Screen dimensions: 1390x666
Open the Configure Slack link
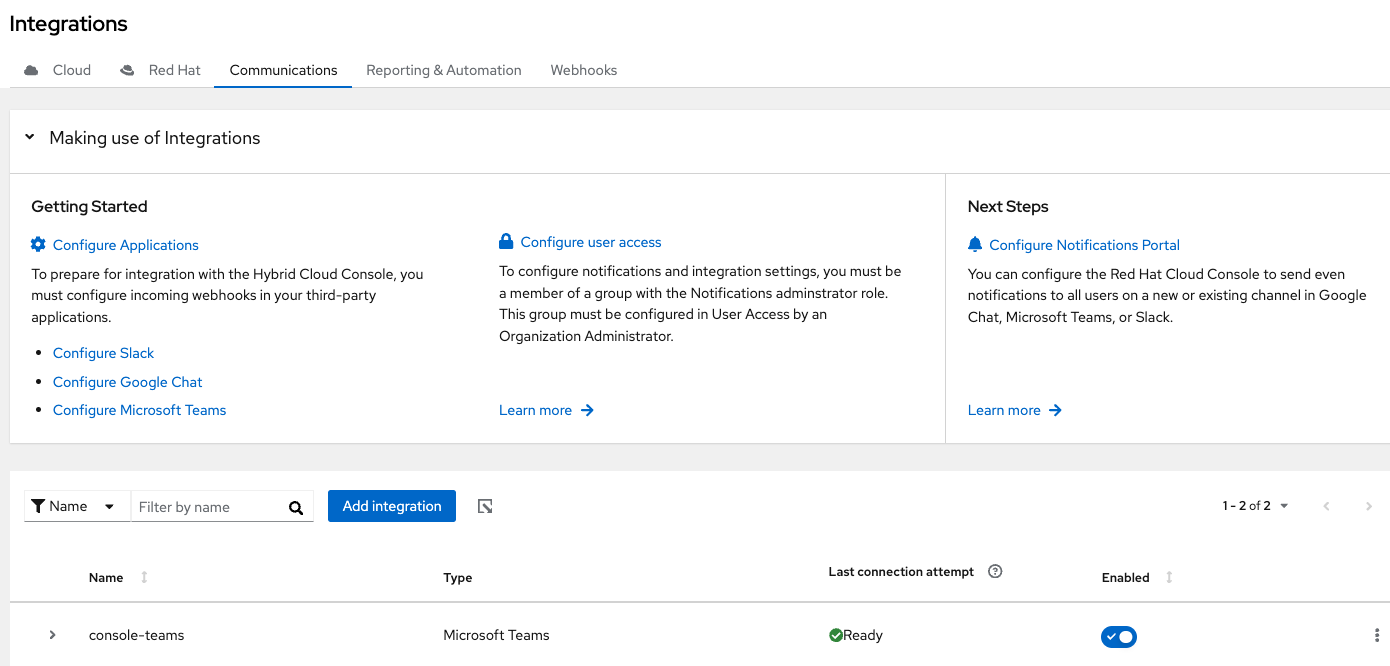(104, 353)
